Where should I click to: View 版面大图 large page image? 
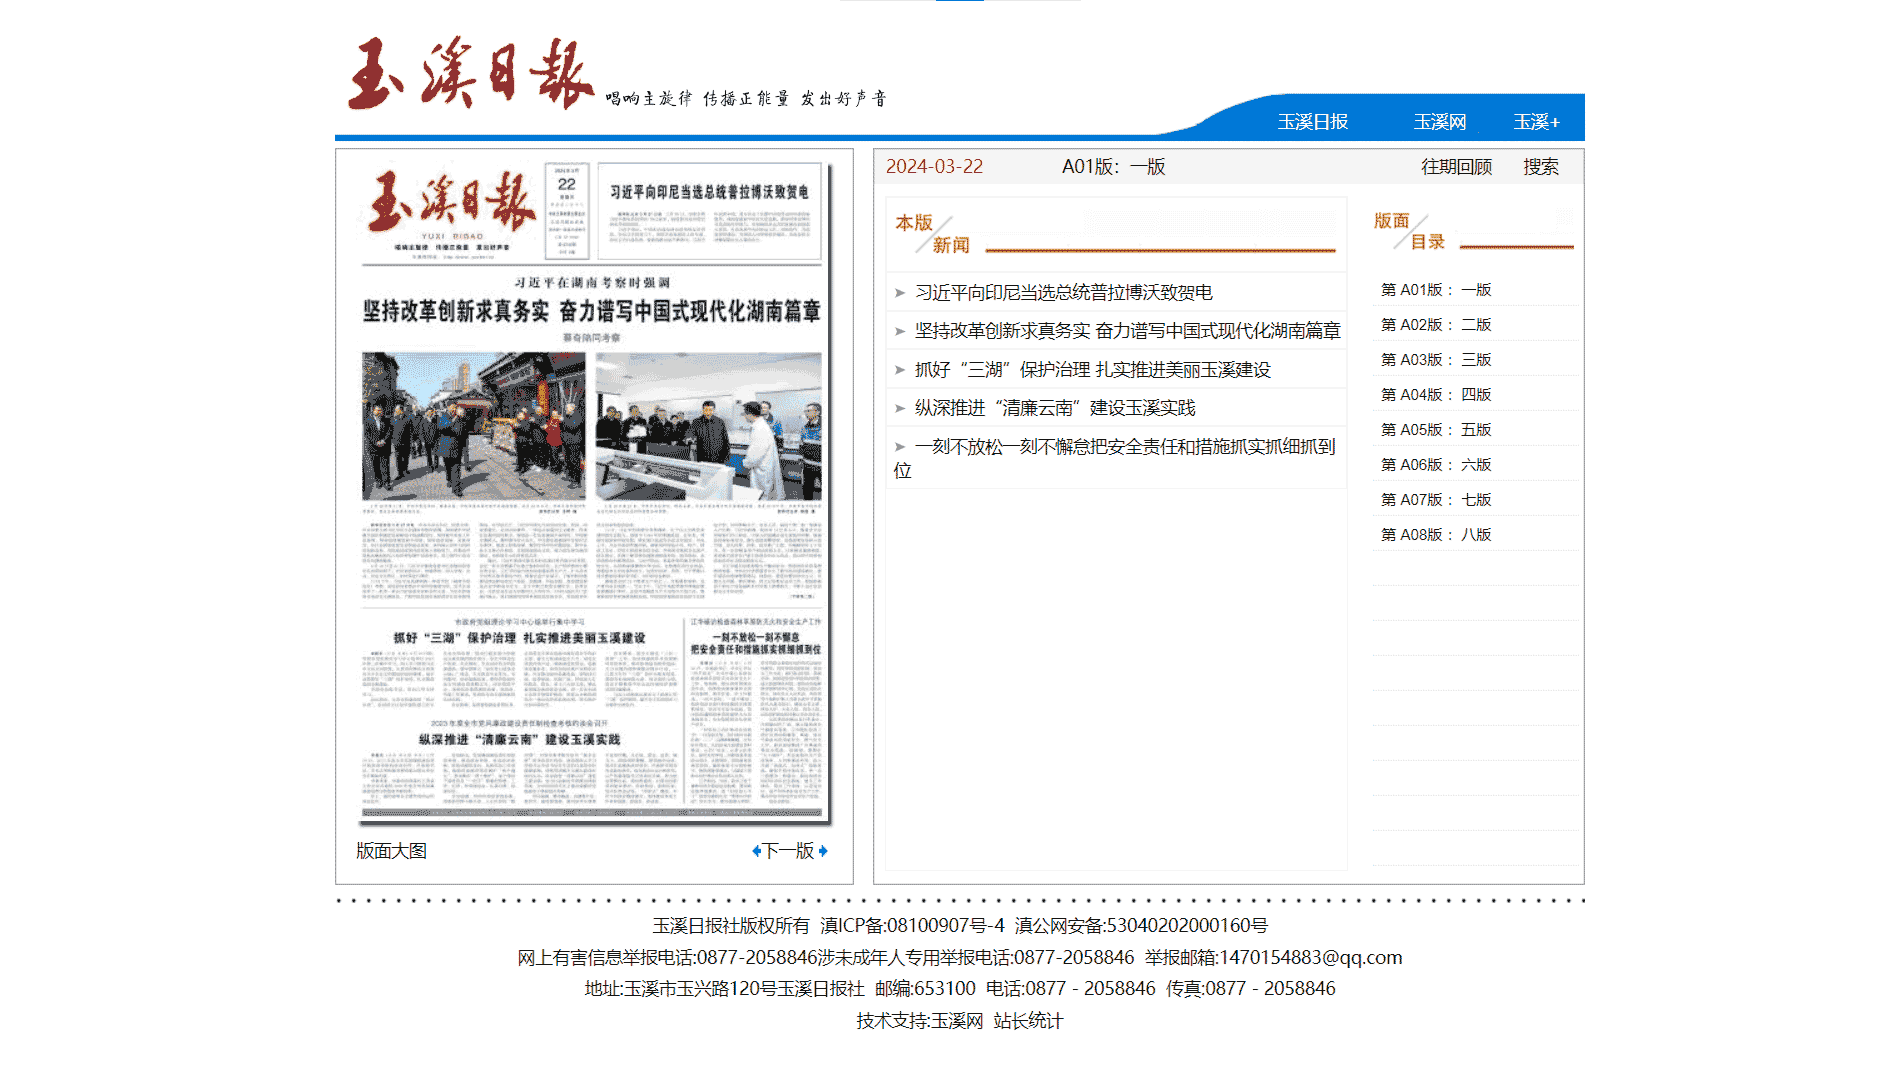[392, 851]
